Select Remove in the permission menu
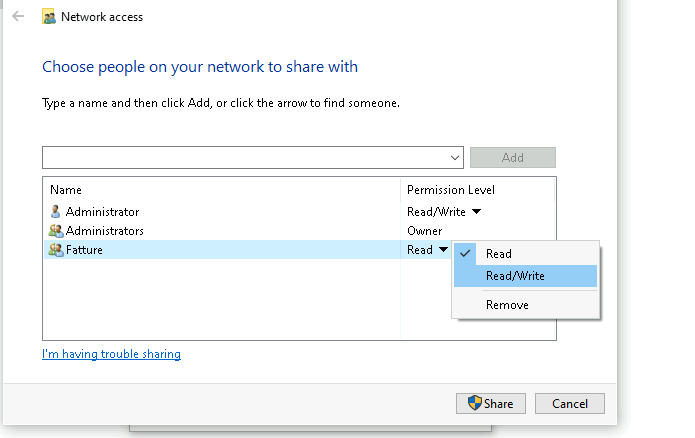The height and width of the screenshot is (438, 695). pos(526,305)
